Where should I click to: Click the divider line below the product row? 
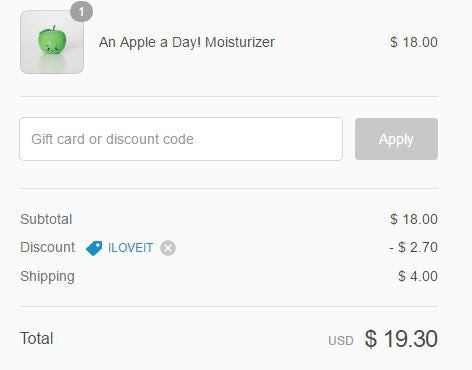[x=229, y=96]
